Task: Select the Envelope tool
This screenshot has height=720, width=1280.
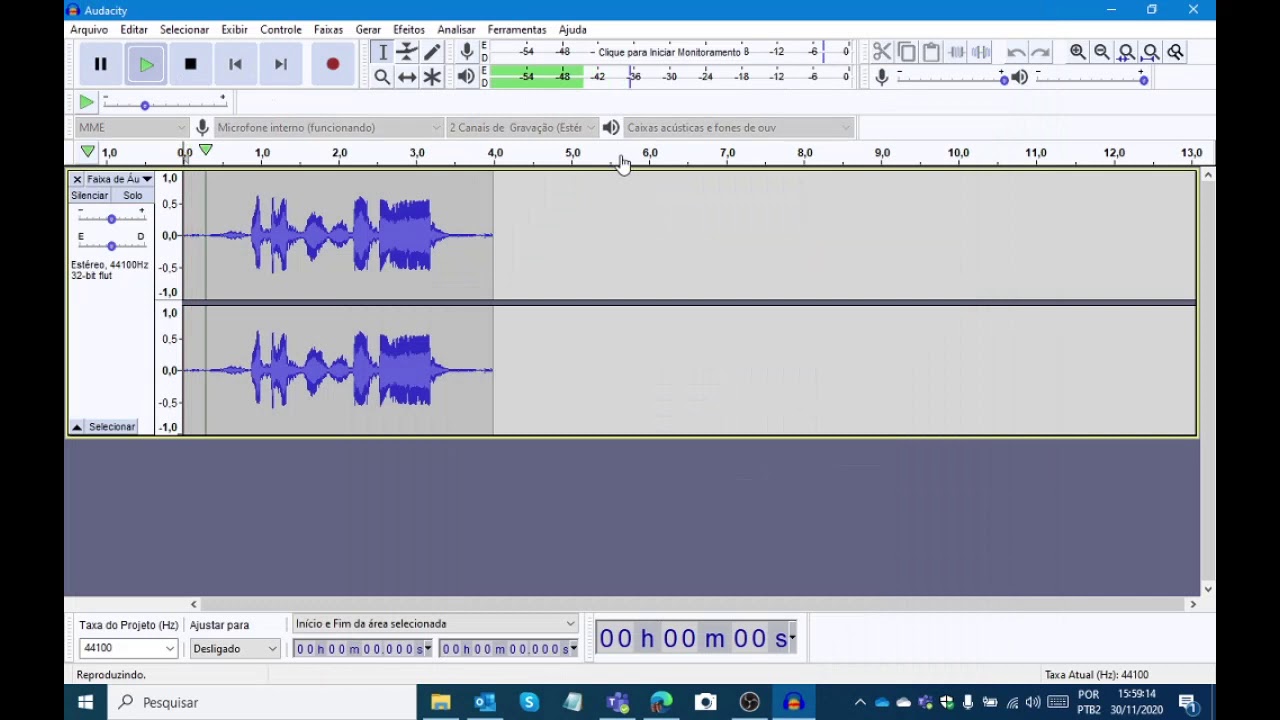Action: [407, 52]
